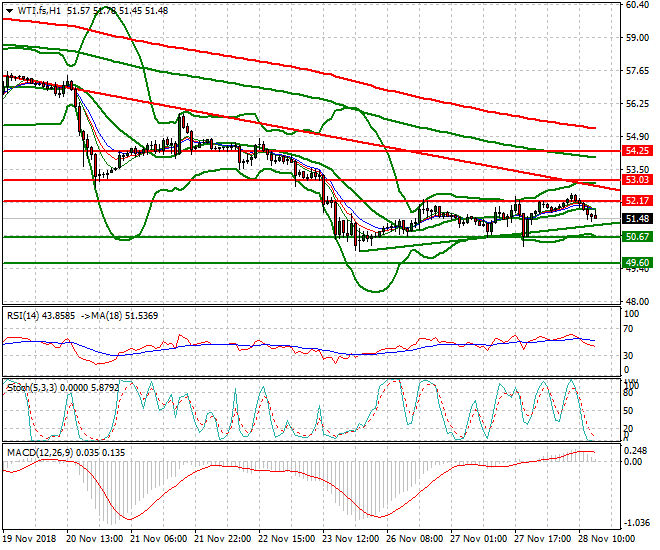Screen dimensions: 660x550
Task: Click the 28 Nov 10:00 time label
Action: pyautogui.click(x=607, y=539)
